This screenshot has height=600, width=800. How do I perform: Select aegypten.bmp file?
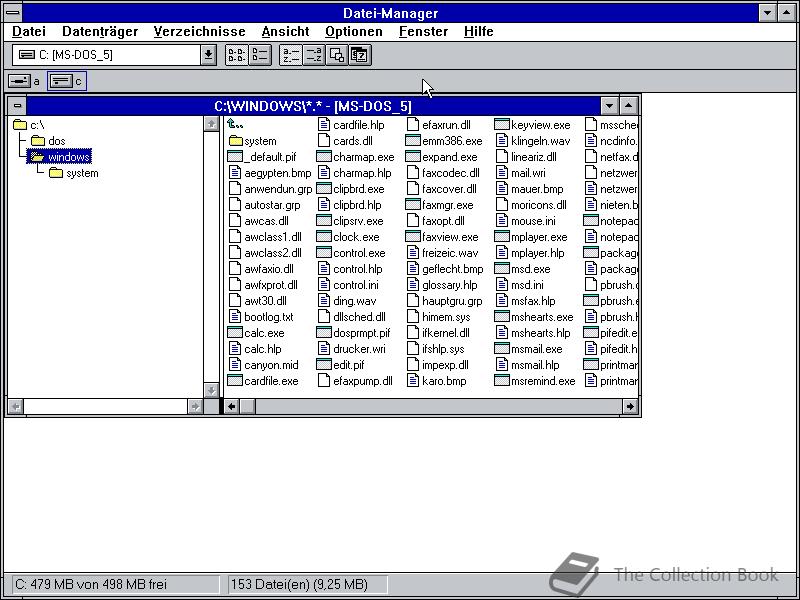[x=270, y=173]
